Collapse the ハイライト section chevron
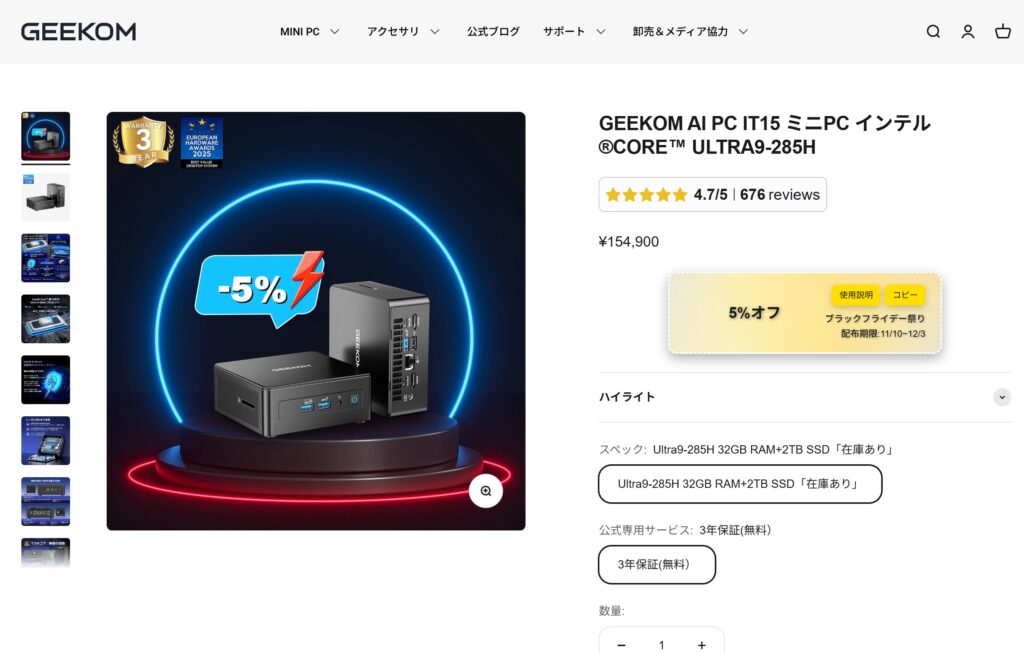This screenshot has width=1024, height=653. click(x=1002, y=397)
